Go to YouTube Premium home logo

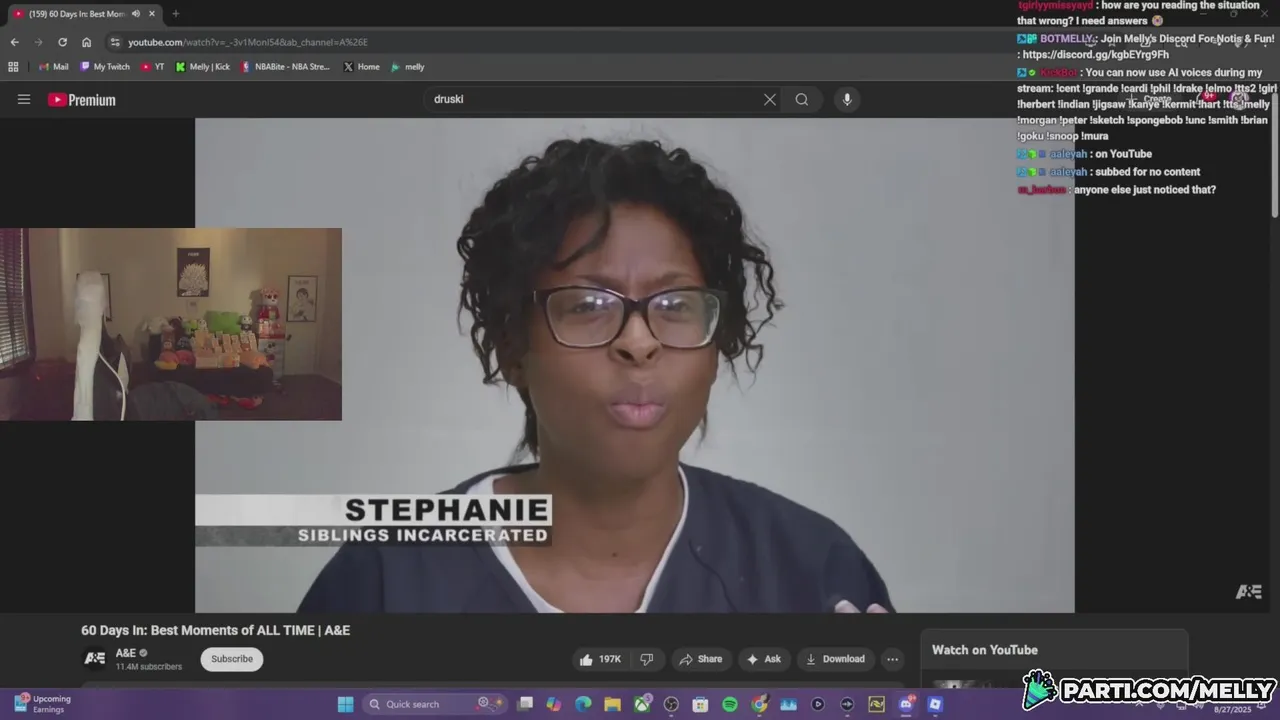tap(82, 100)
